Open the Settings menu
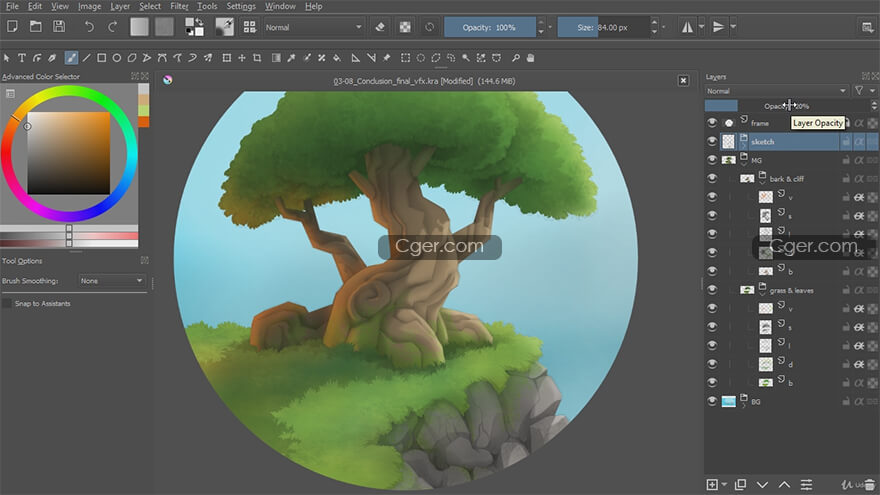880x495 pixels. (241, 6)
